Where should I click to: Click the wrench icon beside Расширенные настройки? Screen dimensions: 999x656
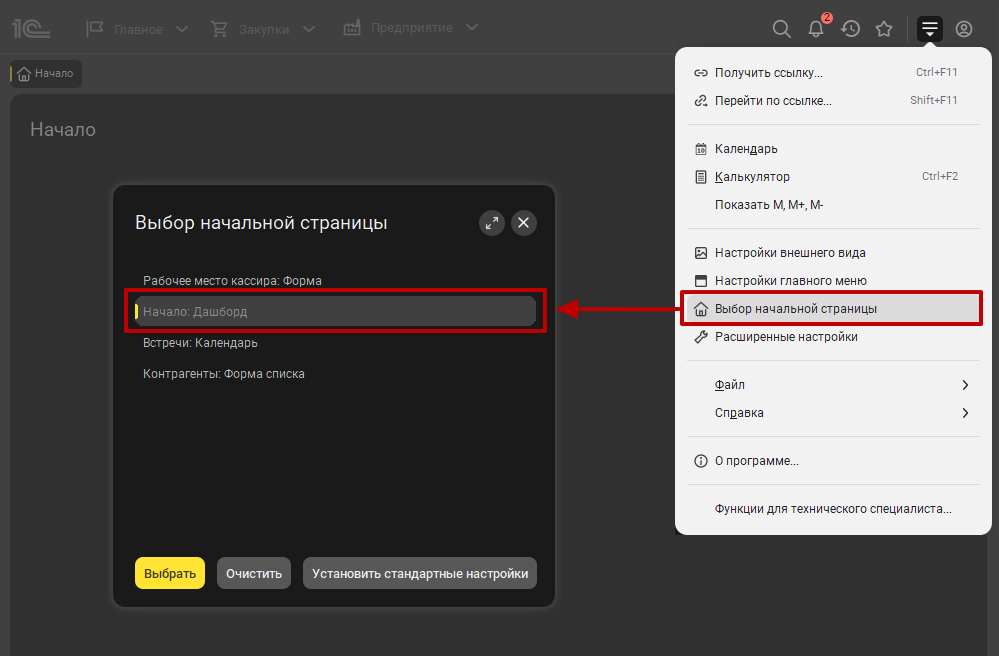click(x=701, y=337)
